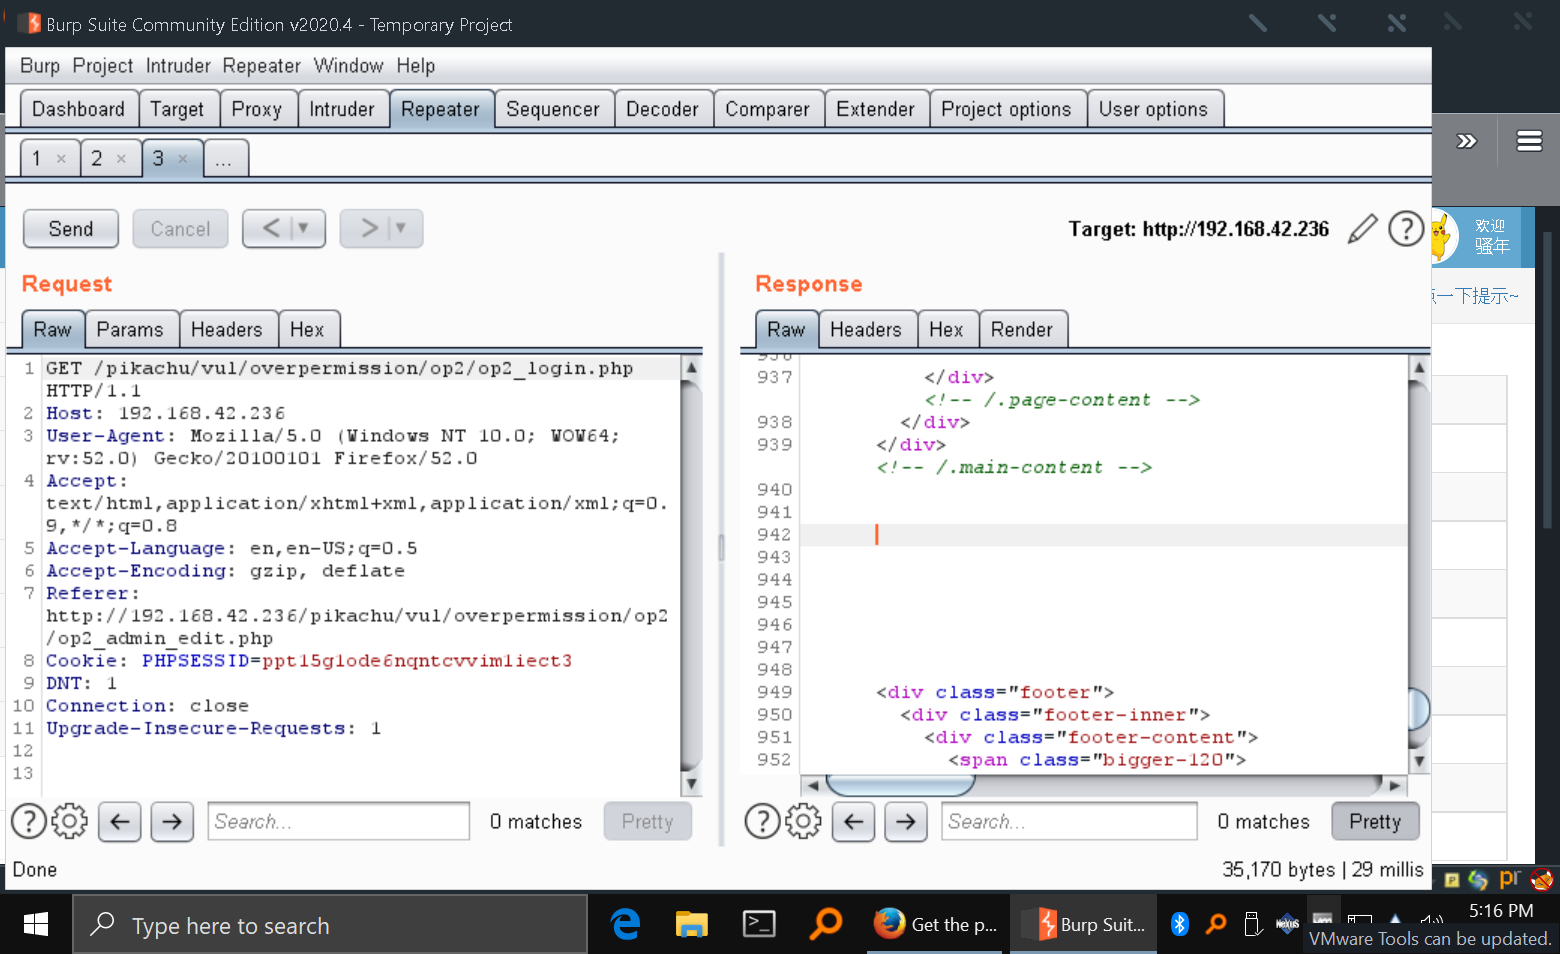Click Request panel search field
1560x954 pixels.
[338, 822]
